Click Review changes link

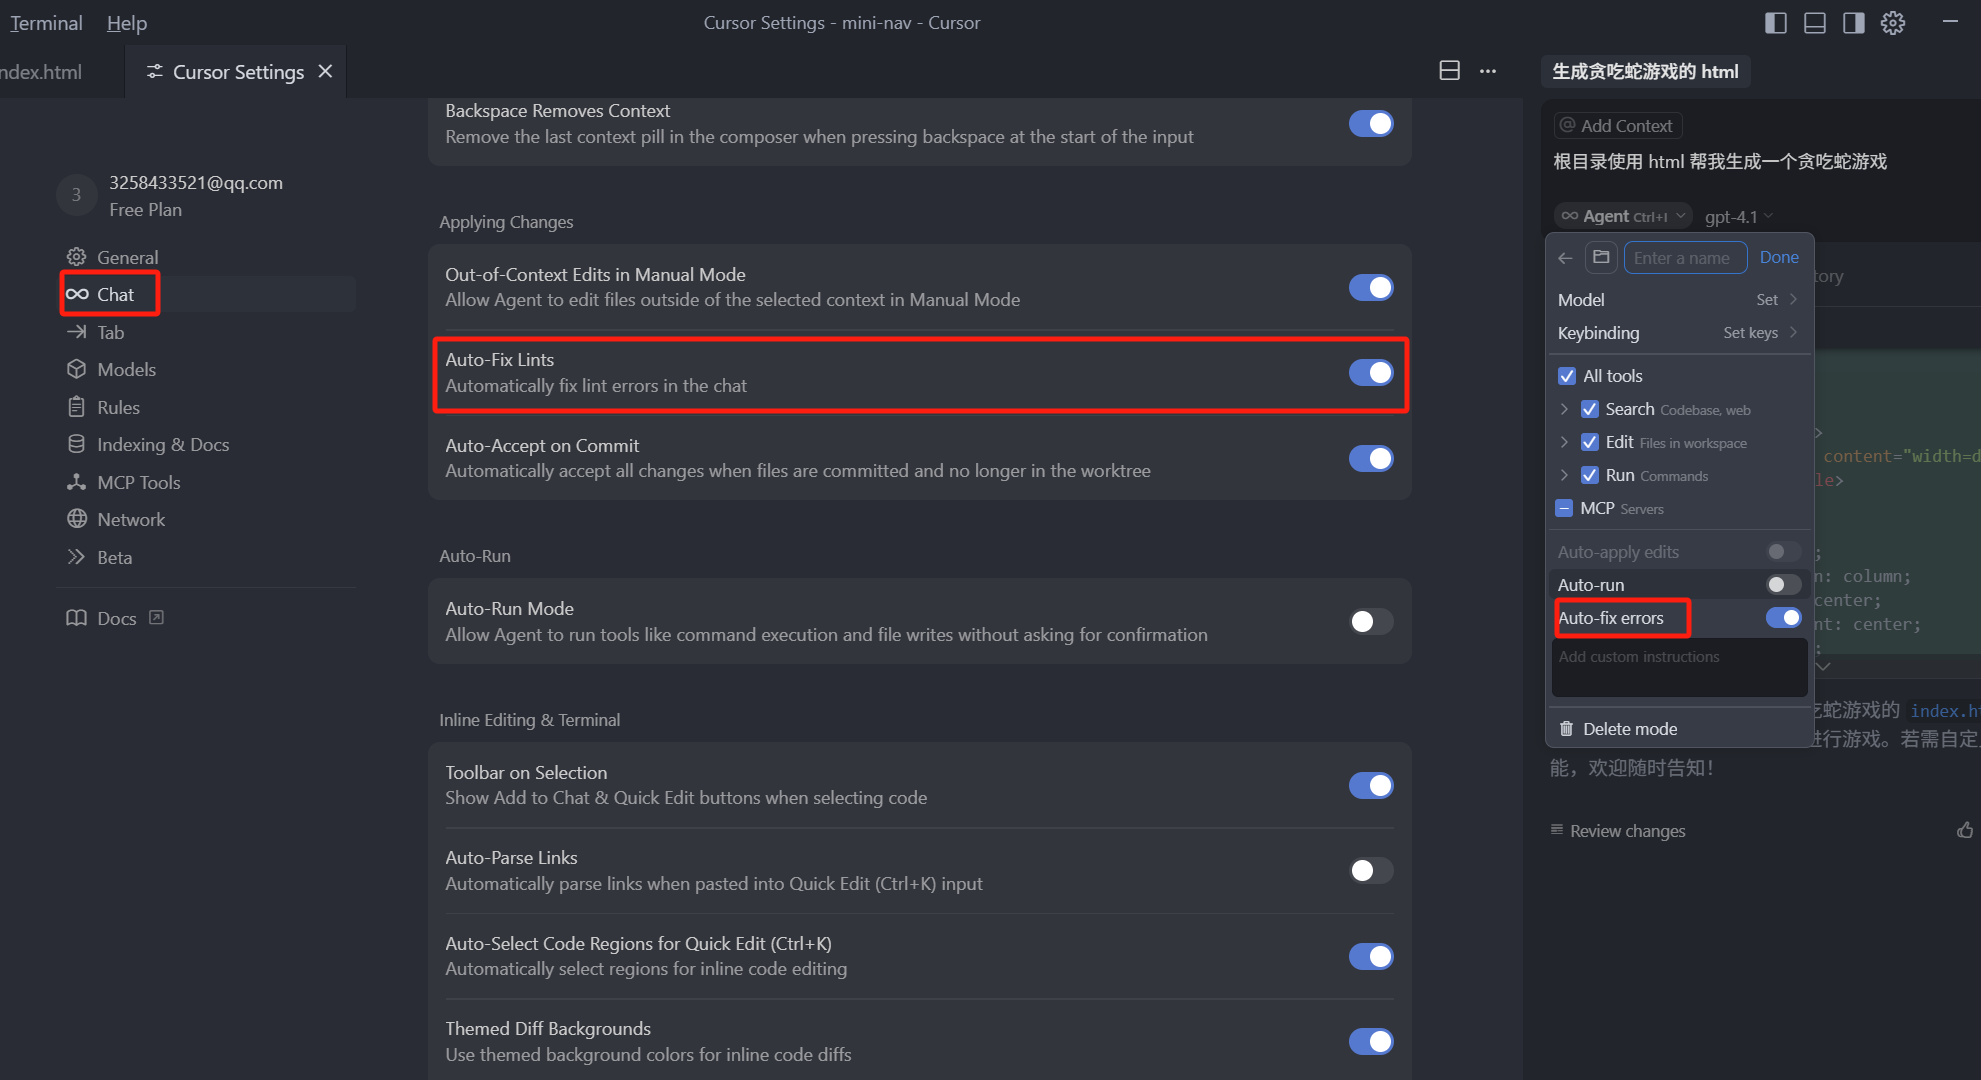tap(1627, 831)
